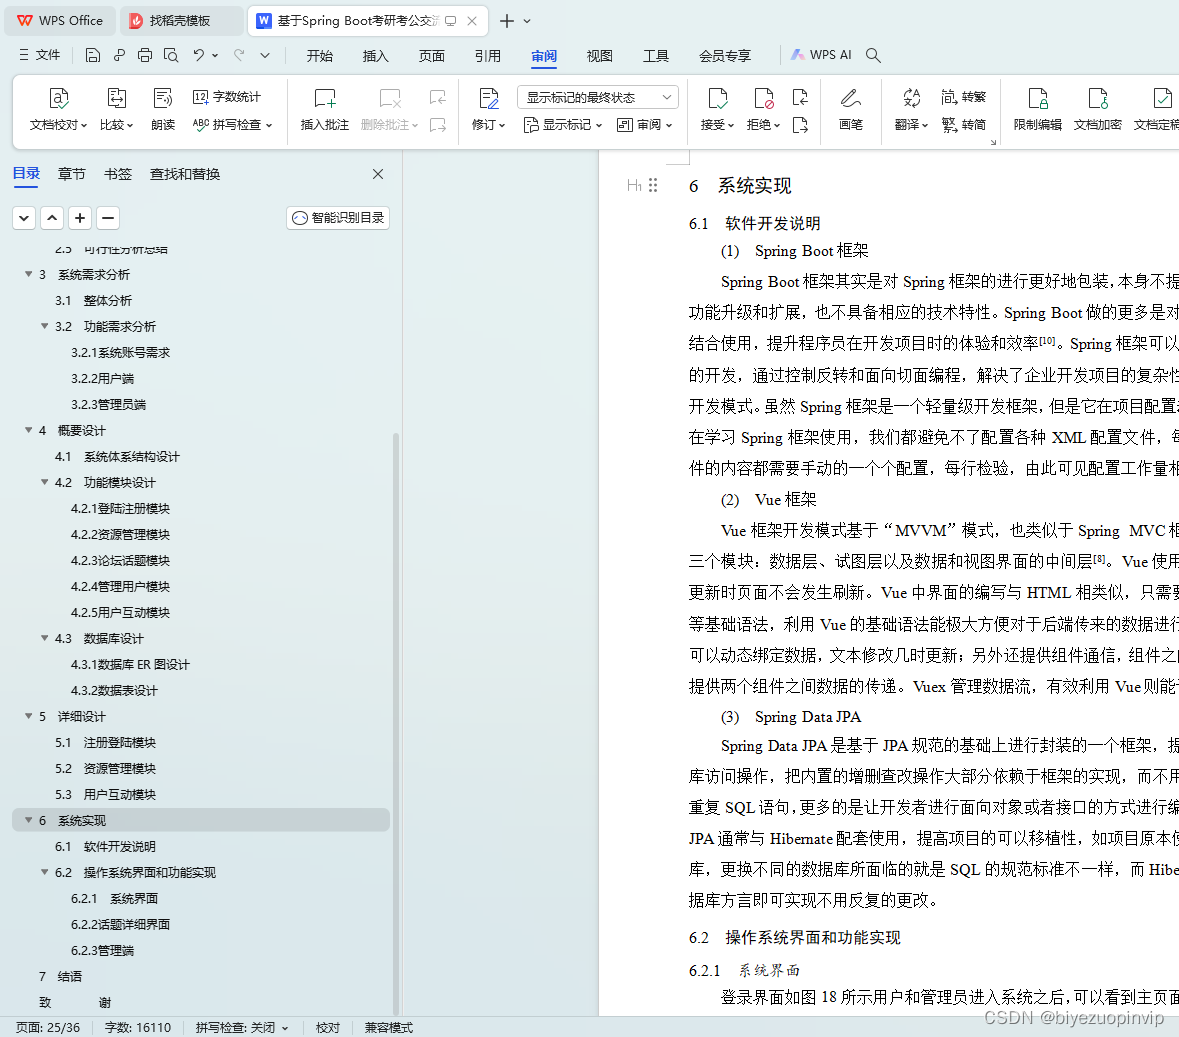Open WPS AI assistant
The image size is (1179, 1037).
[821, 55]
